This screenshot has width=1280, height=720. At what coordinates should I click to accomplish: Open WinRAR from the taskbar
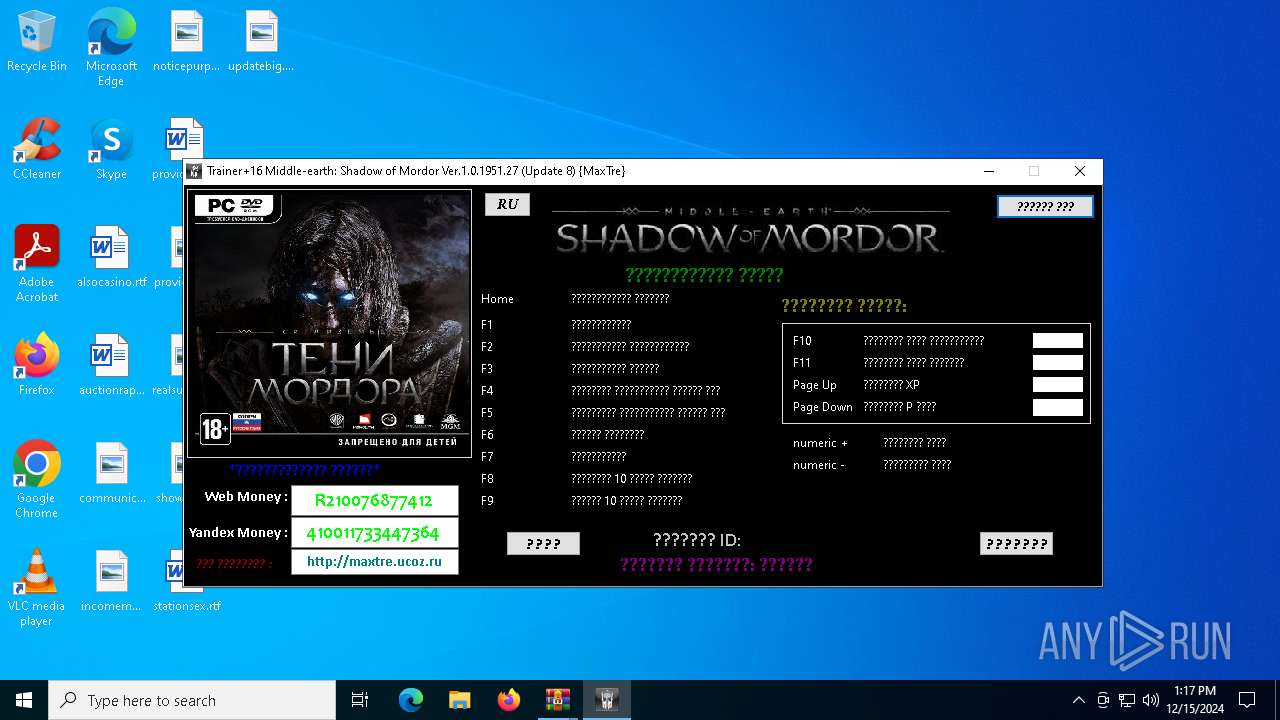pos(558,700)
